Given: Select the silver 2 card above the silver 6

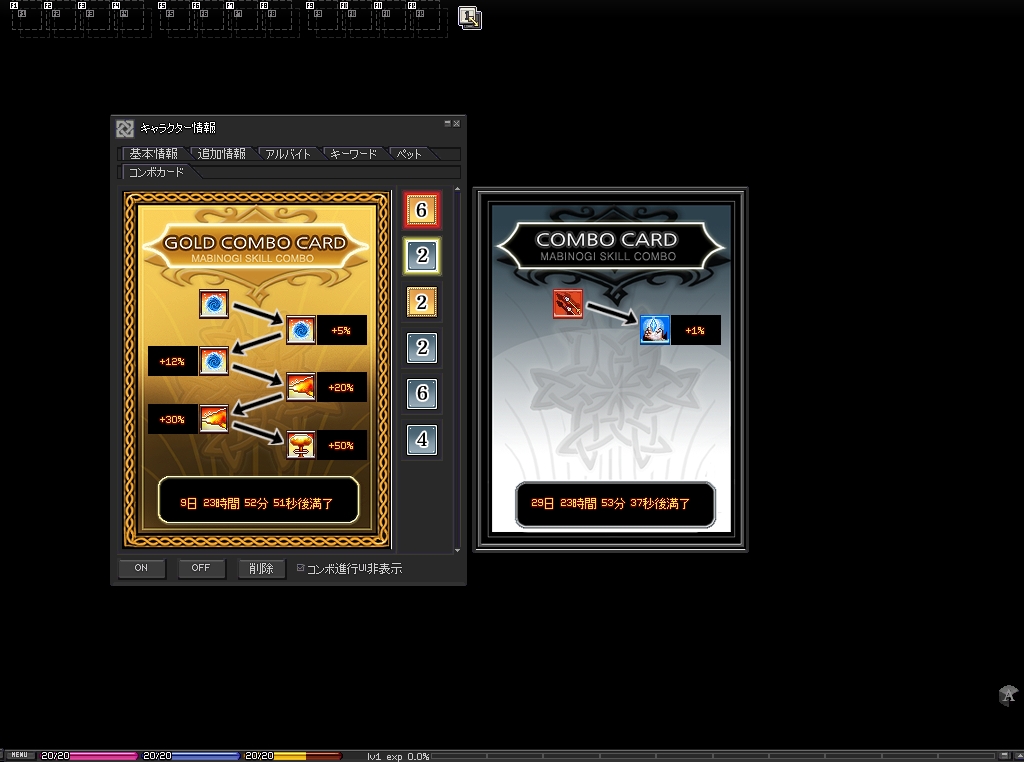Looking at the screenshot, I should (422, 347).
